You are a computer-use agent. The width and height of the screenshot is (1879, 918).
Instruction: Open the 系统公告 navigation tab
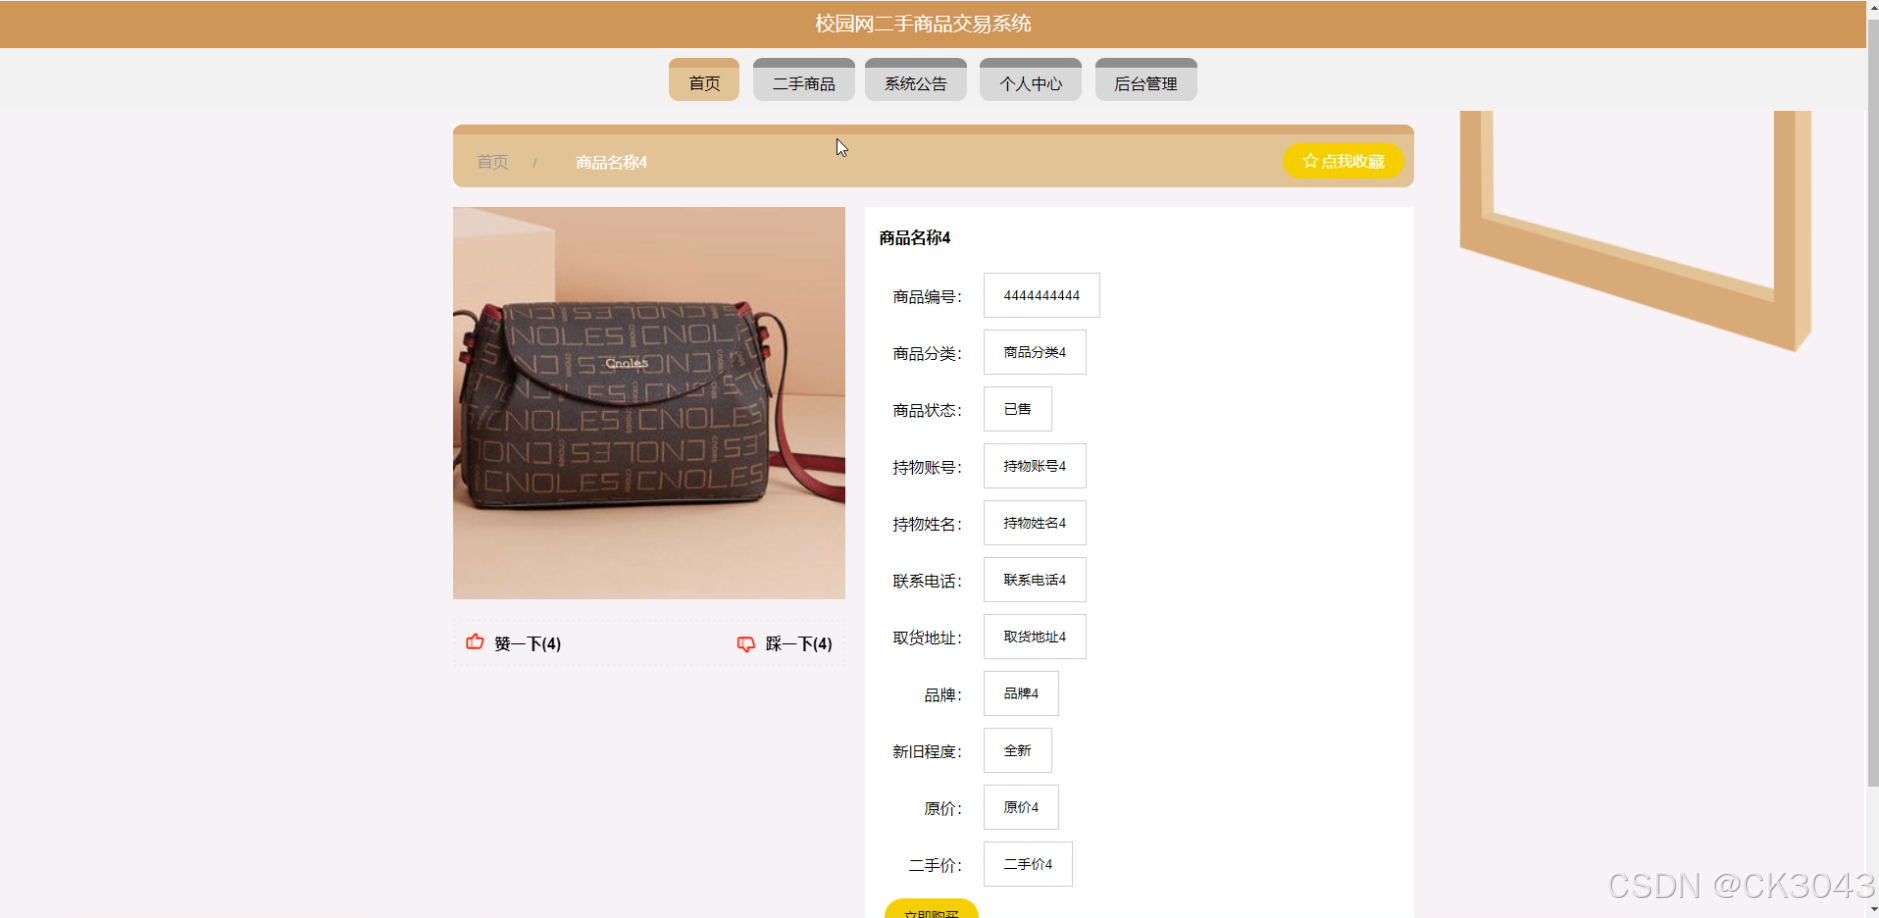pyautogui.click(x=916, y=81)
